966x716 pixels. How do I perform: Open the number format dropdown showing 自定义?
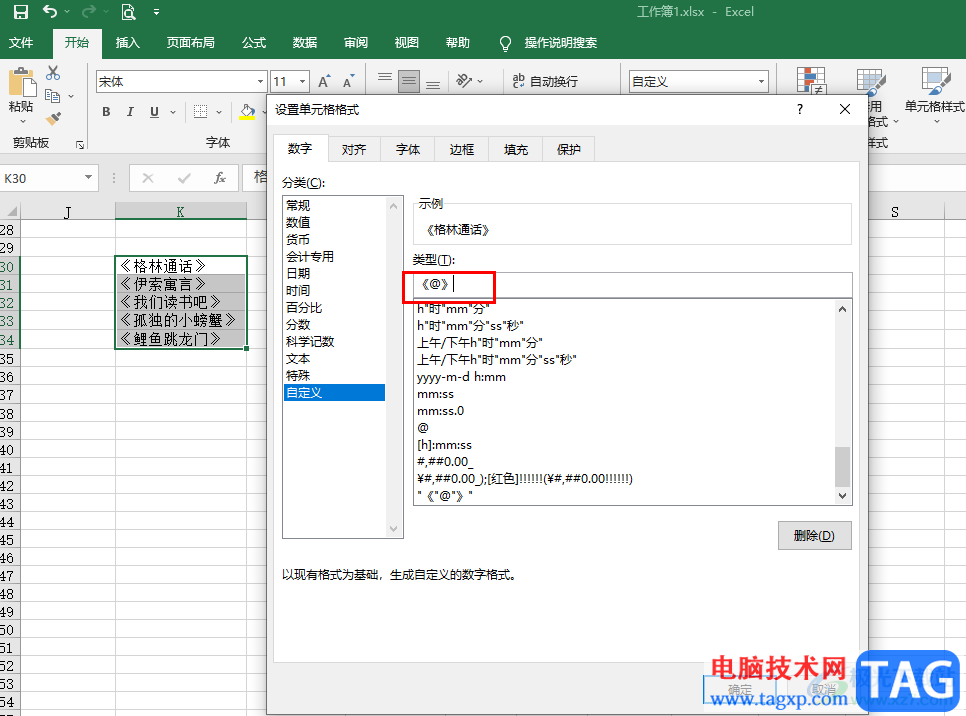(x=761, y=81)
